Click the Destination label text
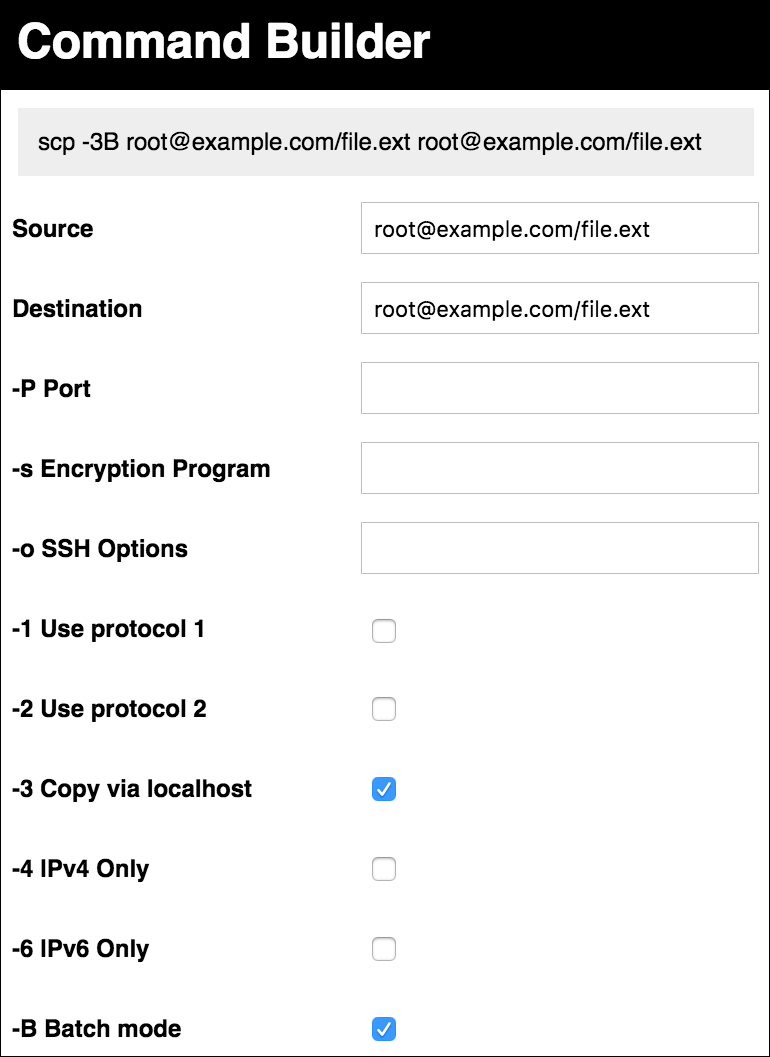The width and height of the screenshot is (770, 1057). pos(78,309)
